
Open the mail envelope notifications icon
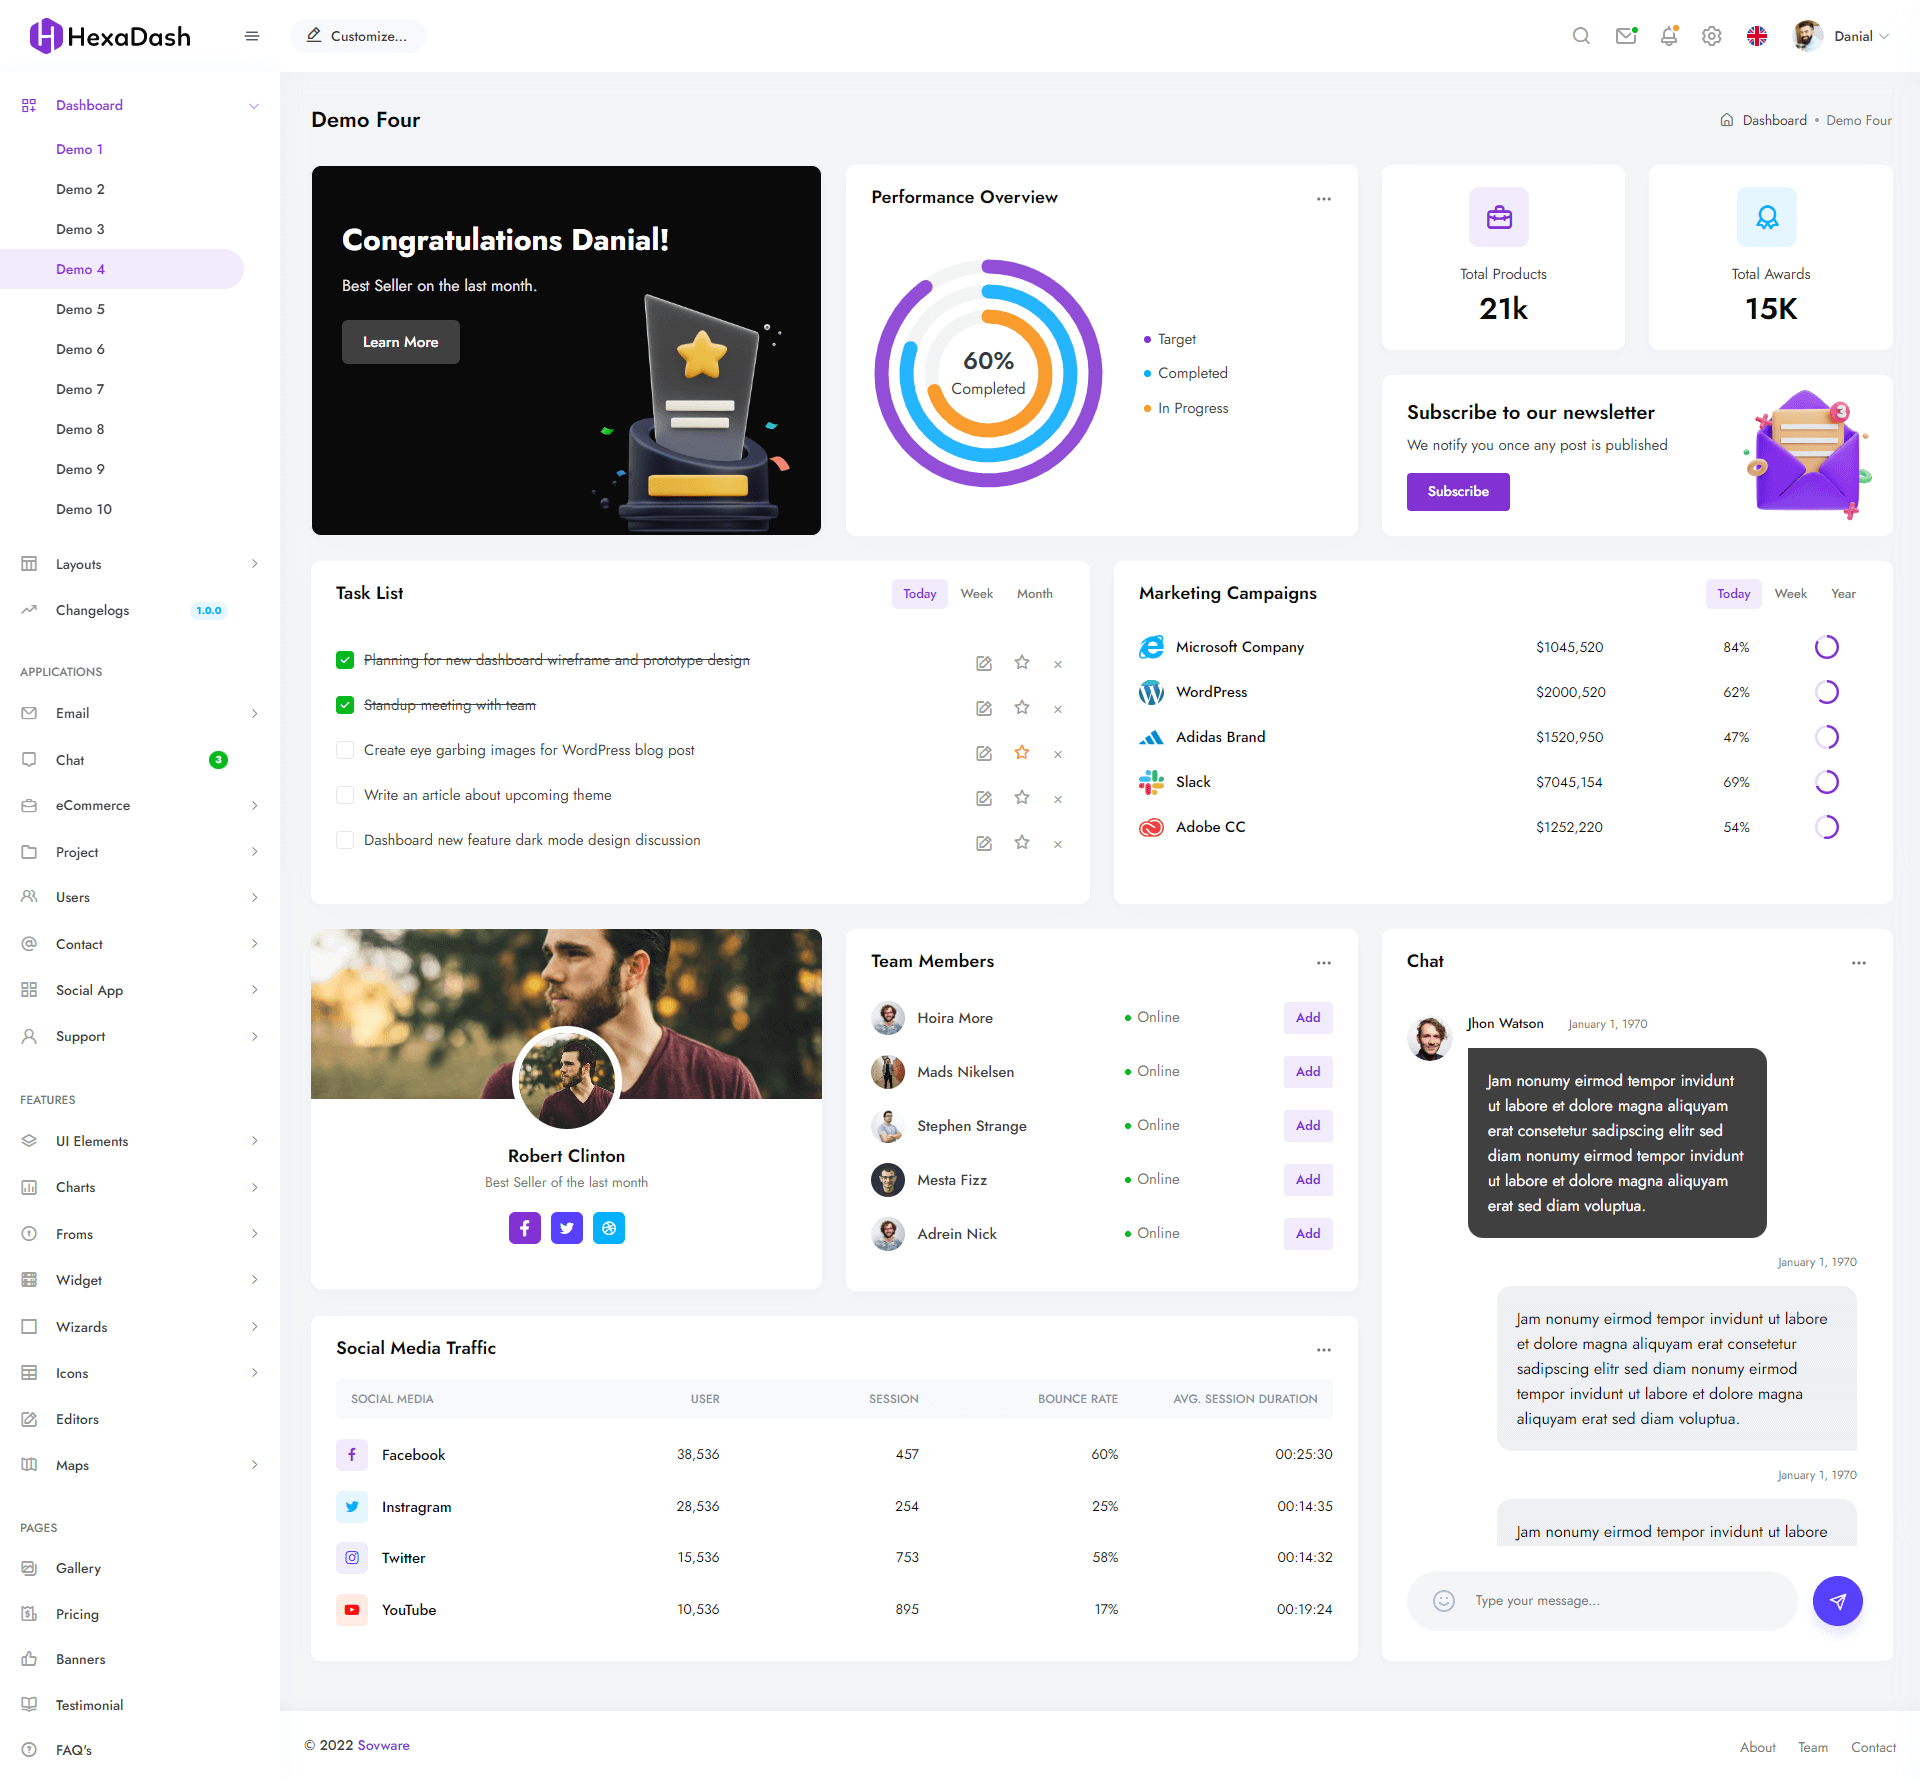coord(1626,36)
